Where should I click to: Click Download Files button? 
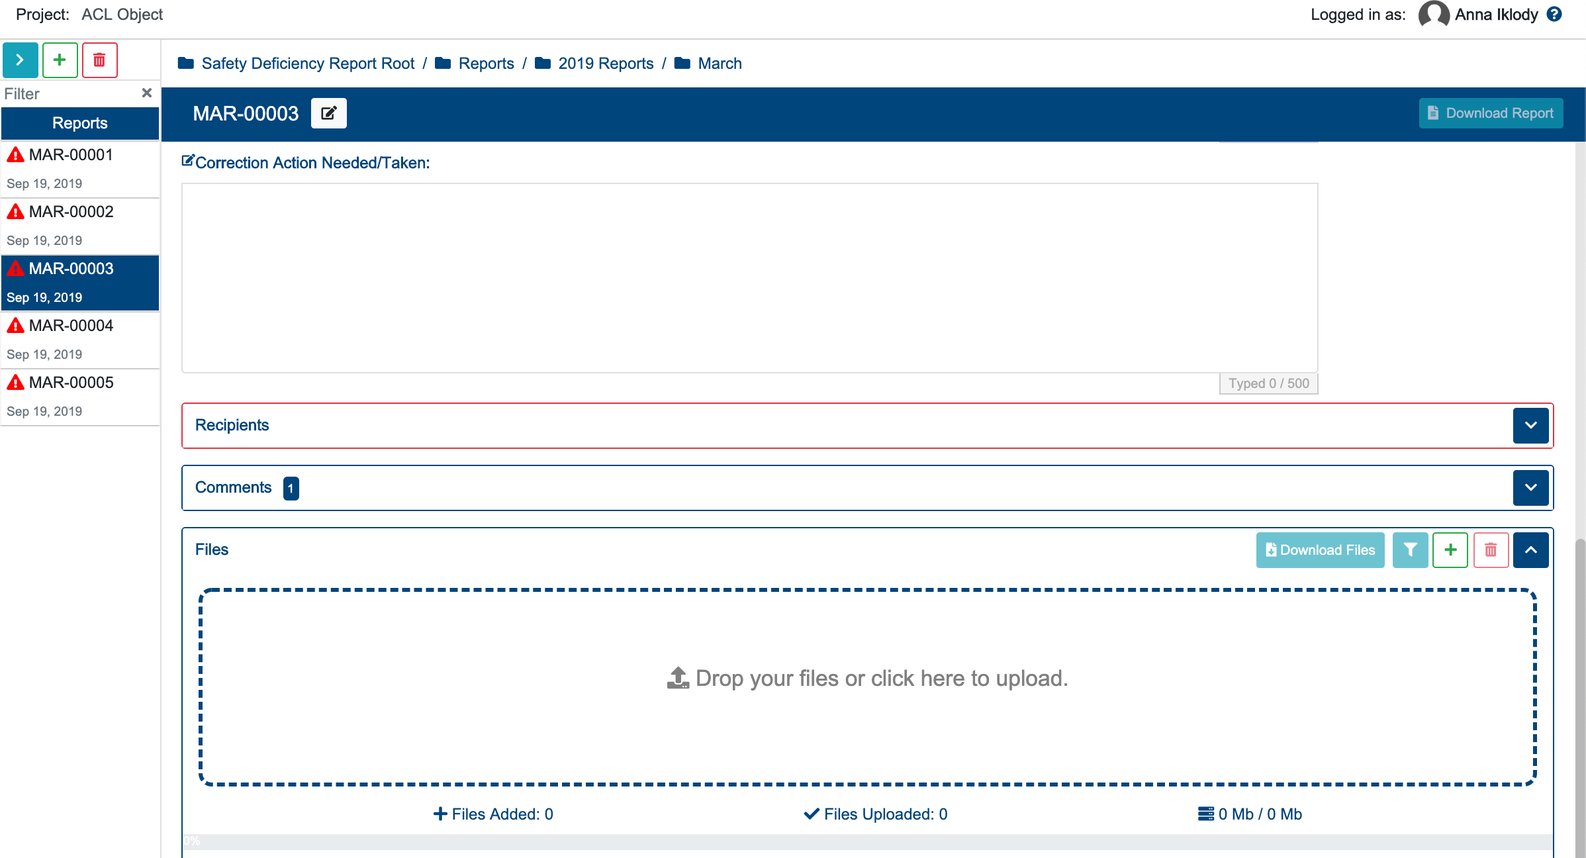tap(1320, 550)
